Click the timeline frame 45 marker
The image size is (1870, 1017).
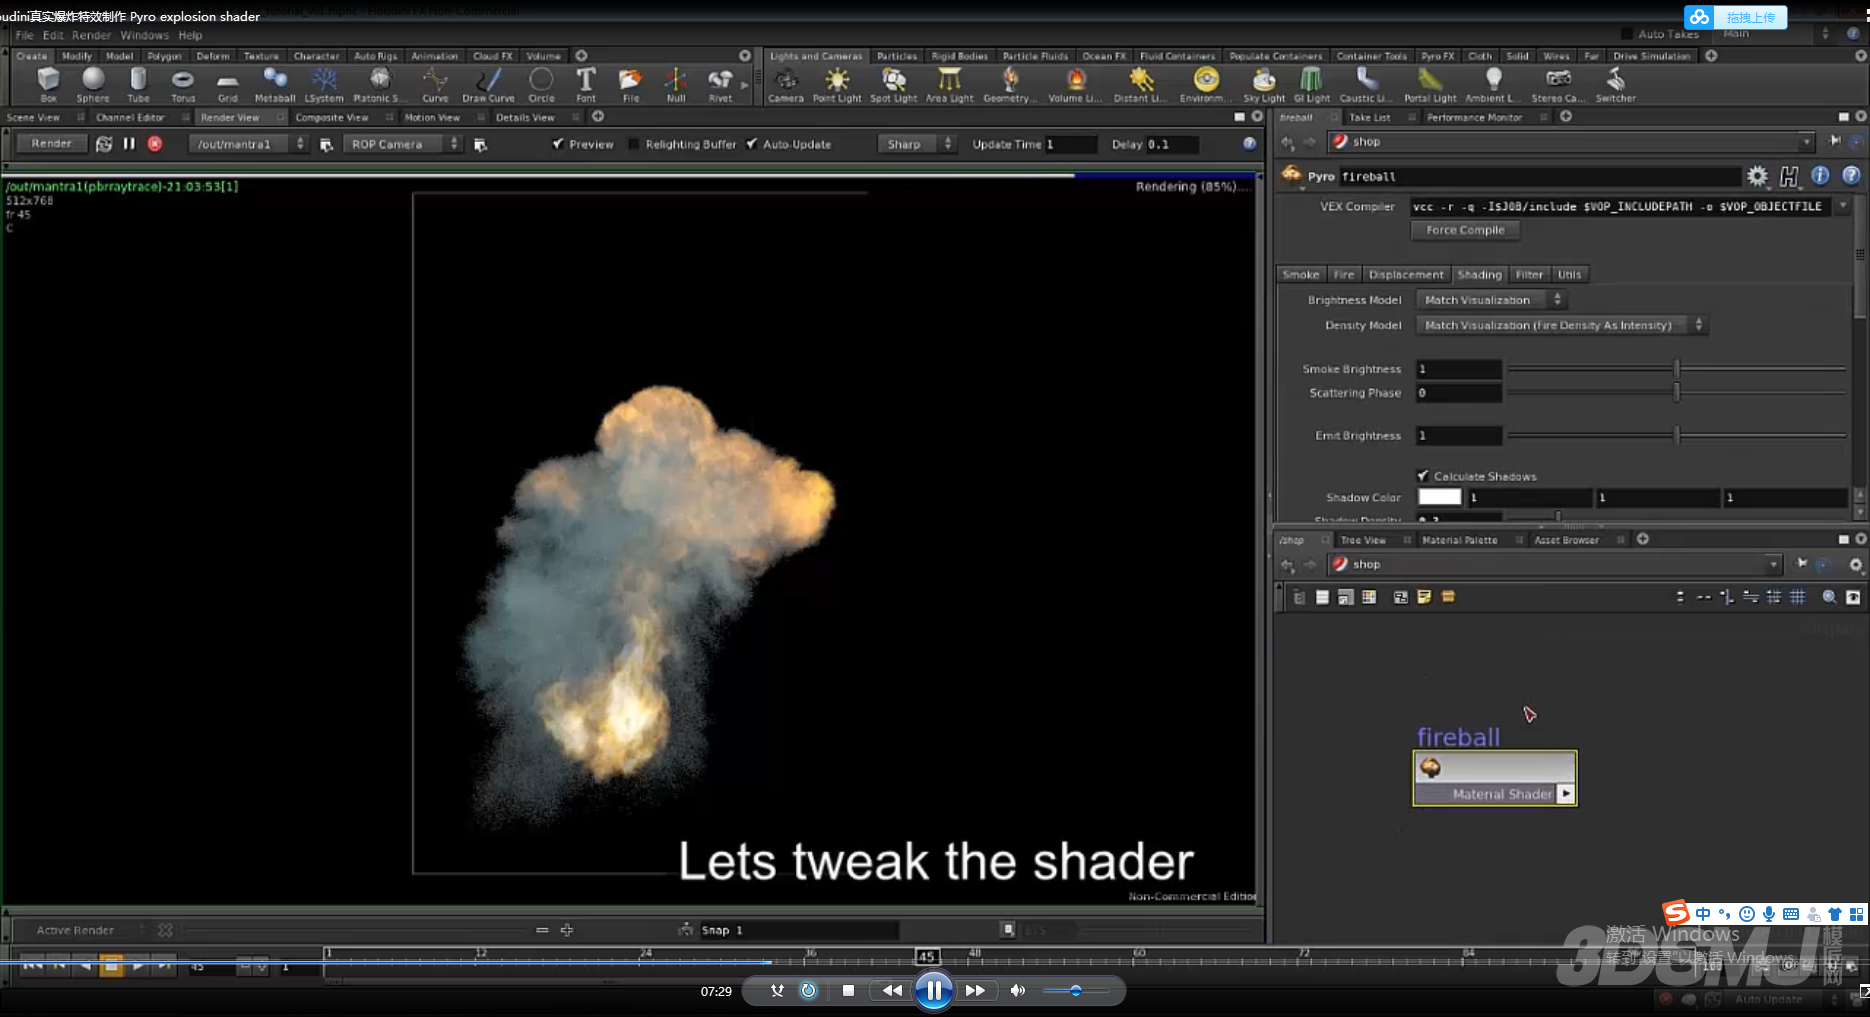coord(926,956)
